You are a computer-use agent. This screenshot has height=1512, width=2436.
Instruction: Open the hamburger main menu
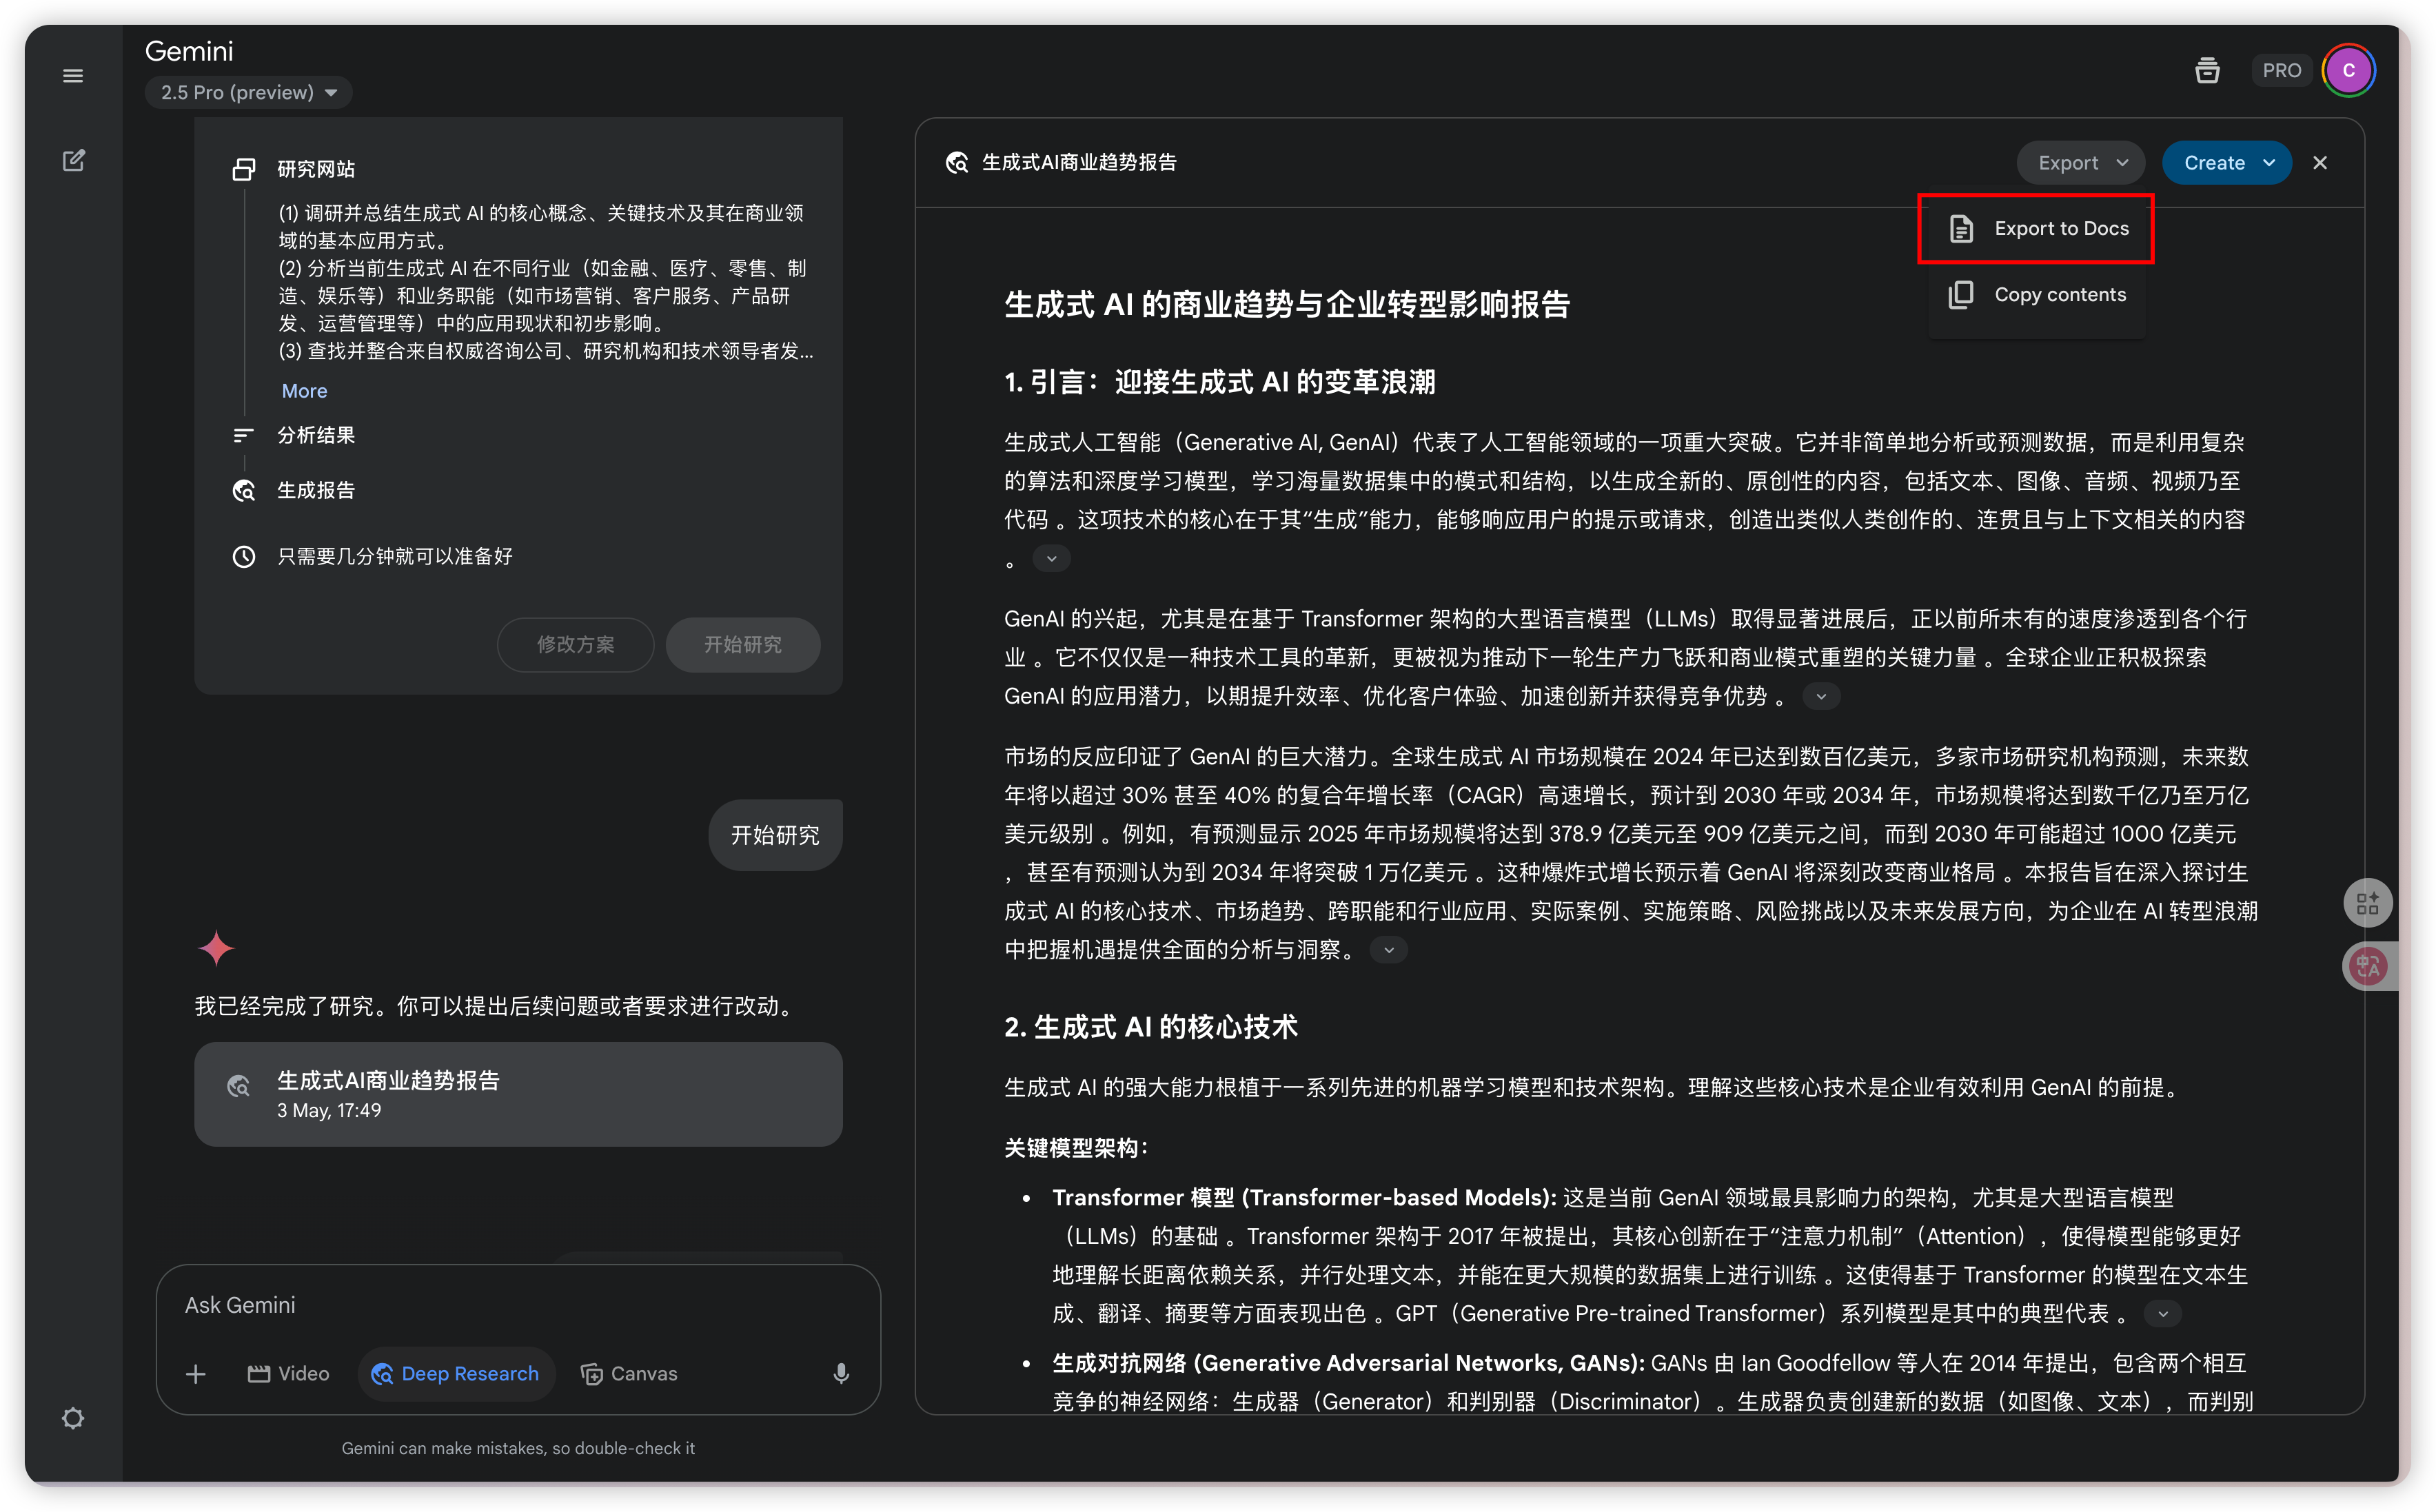pos(73,76)
